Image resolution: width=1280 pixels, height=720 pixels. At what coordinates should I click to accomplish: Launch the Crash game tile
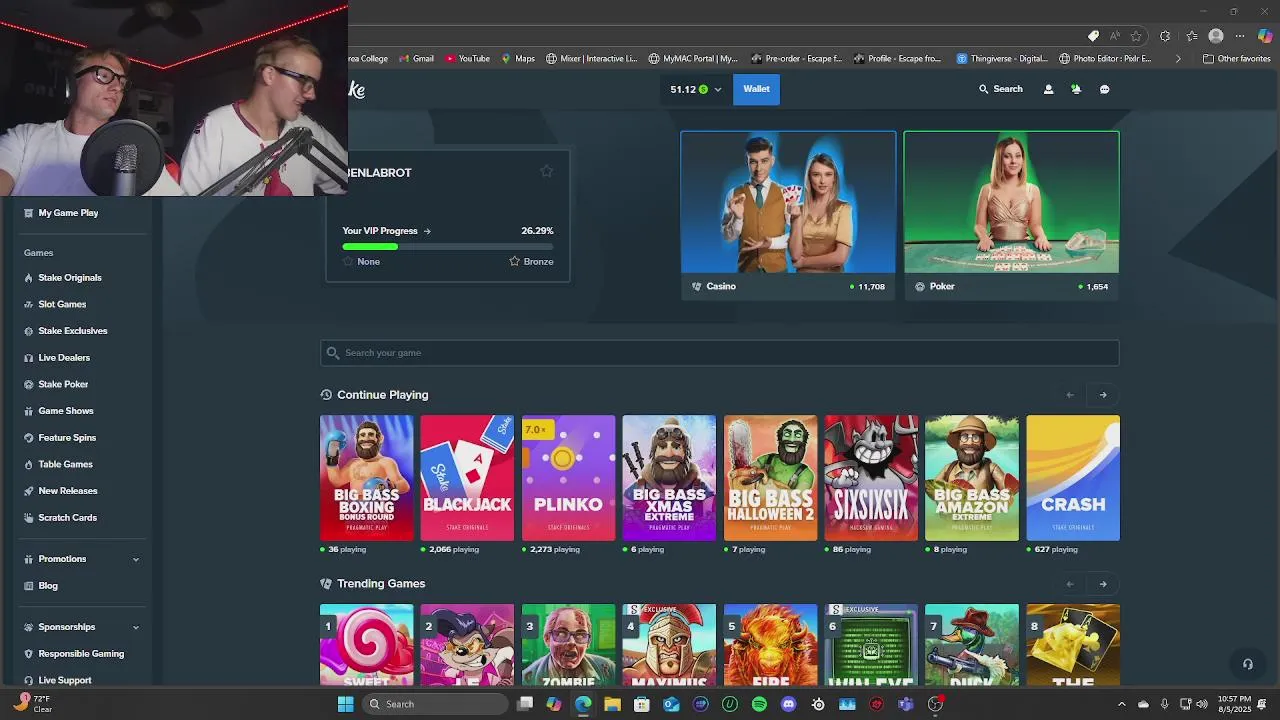pyautogui.click(x=1073, y=478)
